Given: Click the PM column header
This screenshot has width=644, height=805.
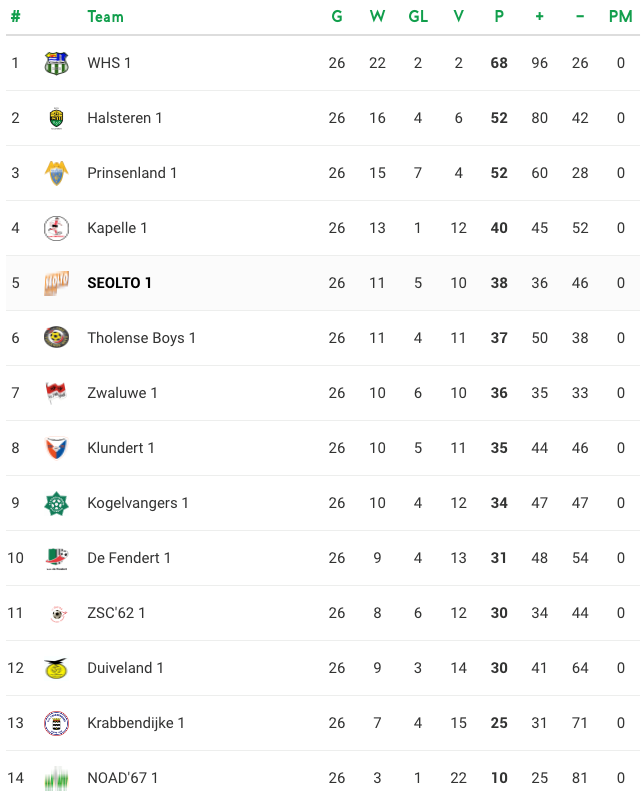Looking at the screenshot, I should (x=620, y=16).
